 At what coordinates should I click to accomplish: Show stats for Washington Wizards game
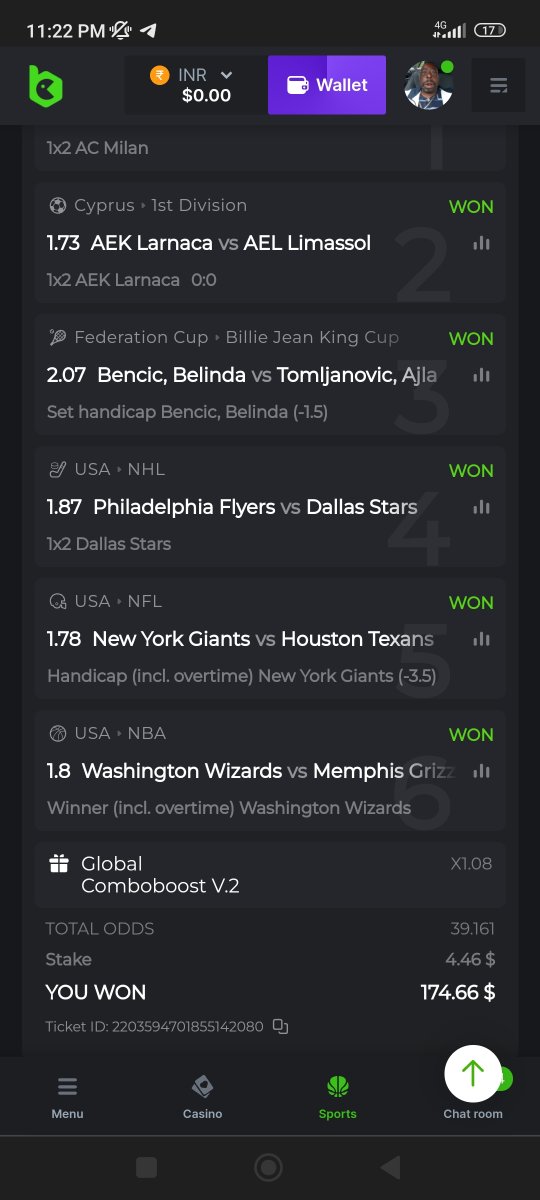point(482,771)
